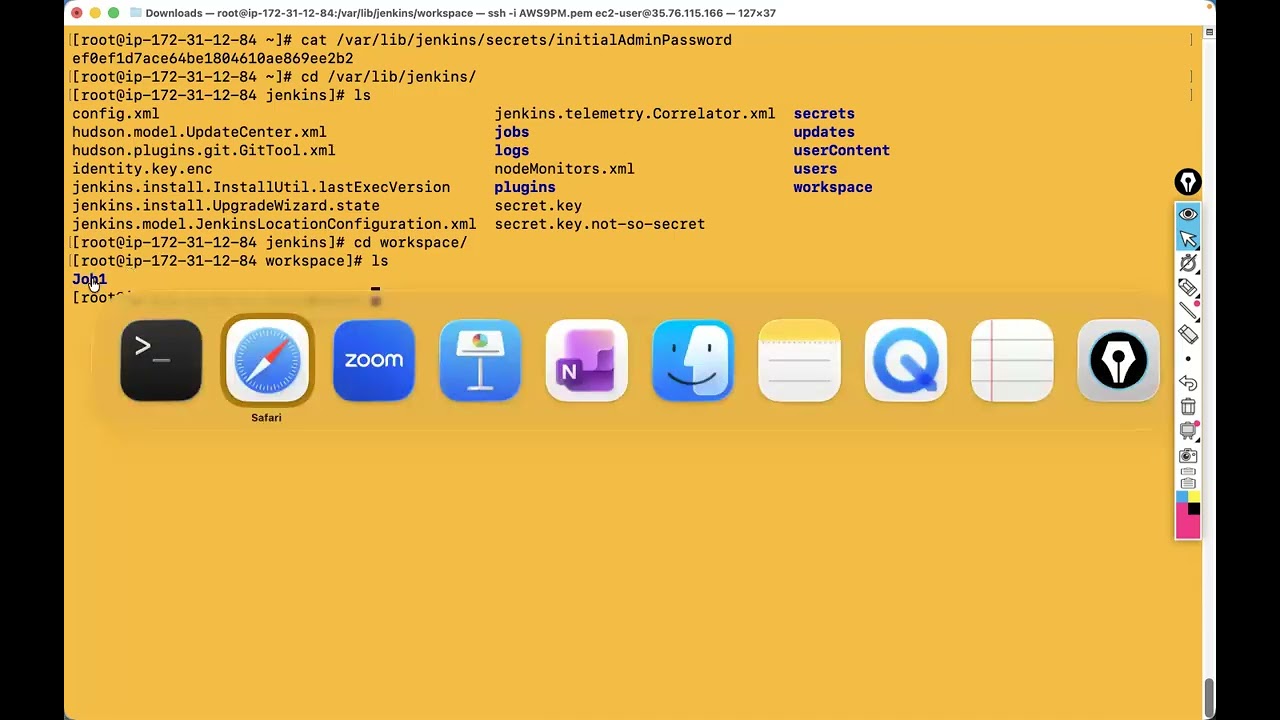The height and width of the screenshot is (720, 1280).
Task: Click 'hudson.model.UpdateCenter.xml' in listing
Action: coord(199,132)
